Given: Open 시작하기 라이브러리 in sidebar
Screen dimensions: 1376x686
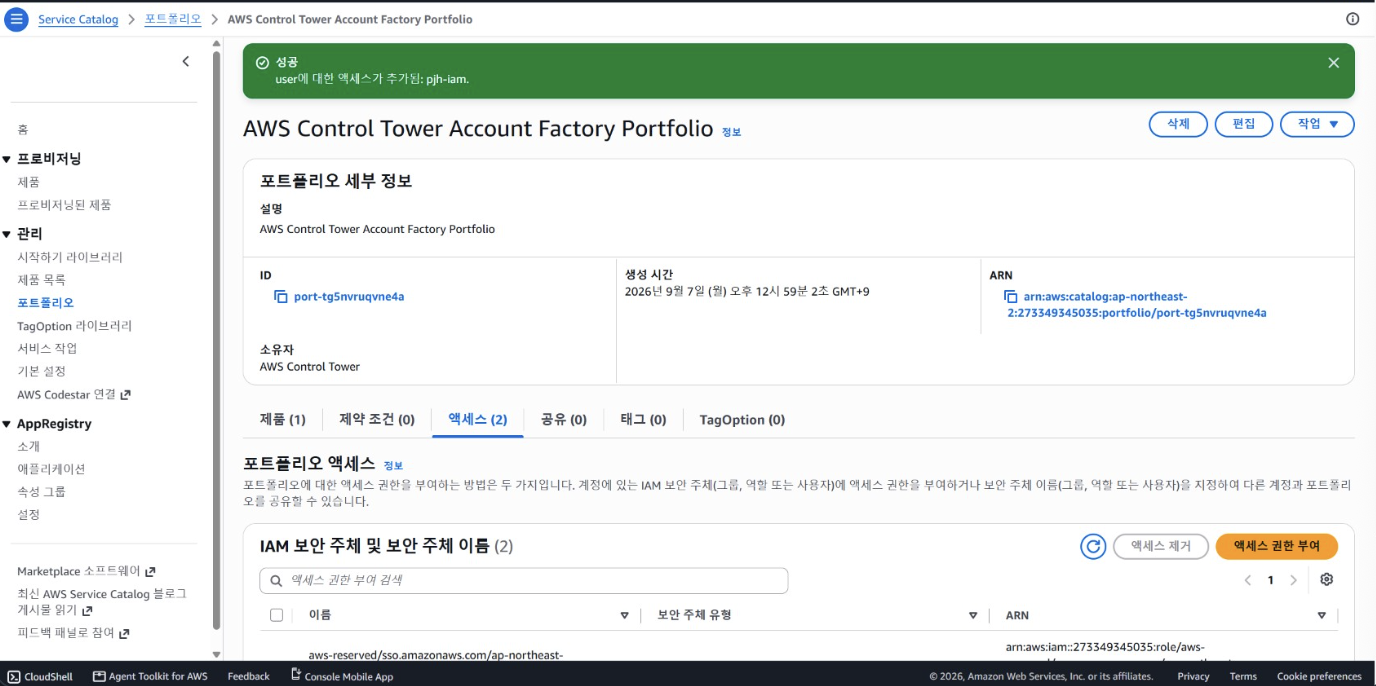Looking at the screenshot, I should pos(70,257).
